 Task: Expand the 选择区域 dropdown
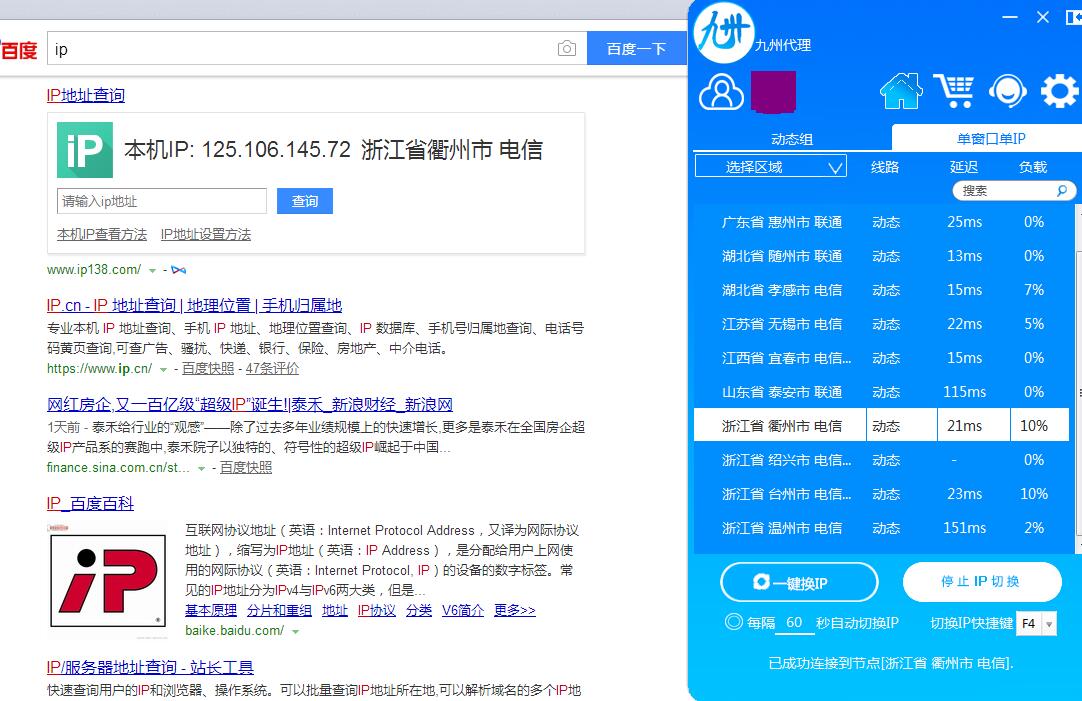771,166
